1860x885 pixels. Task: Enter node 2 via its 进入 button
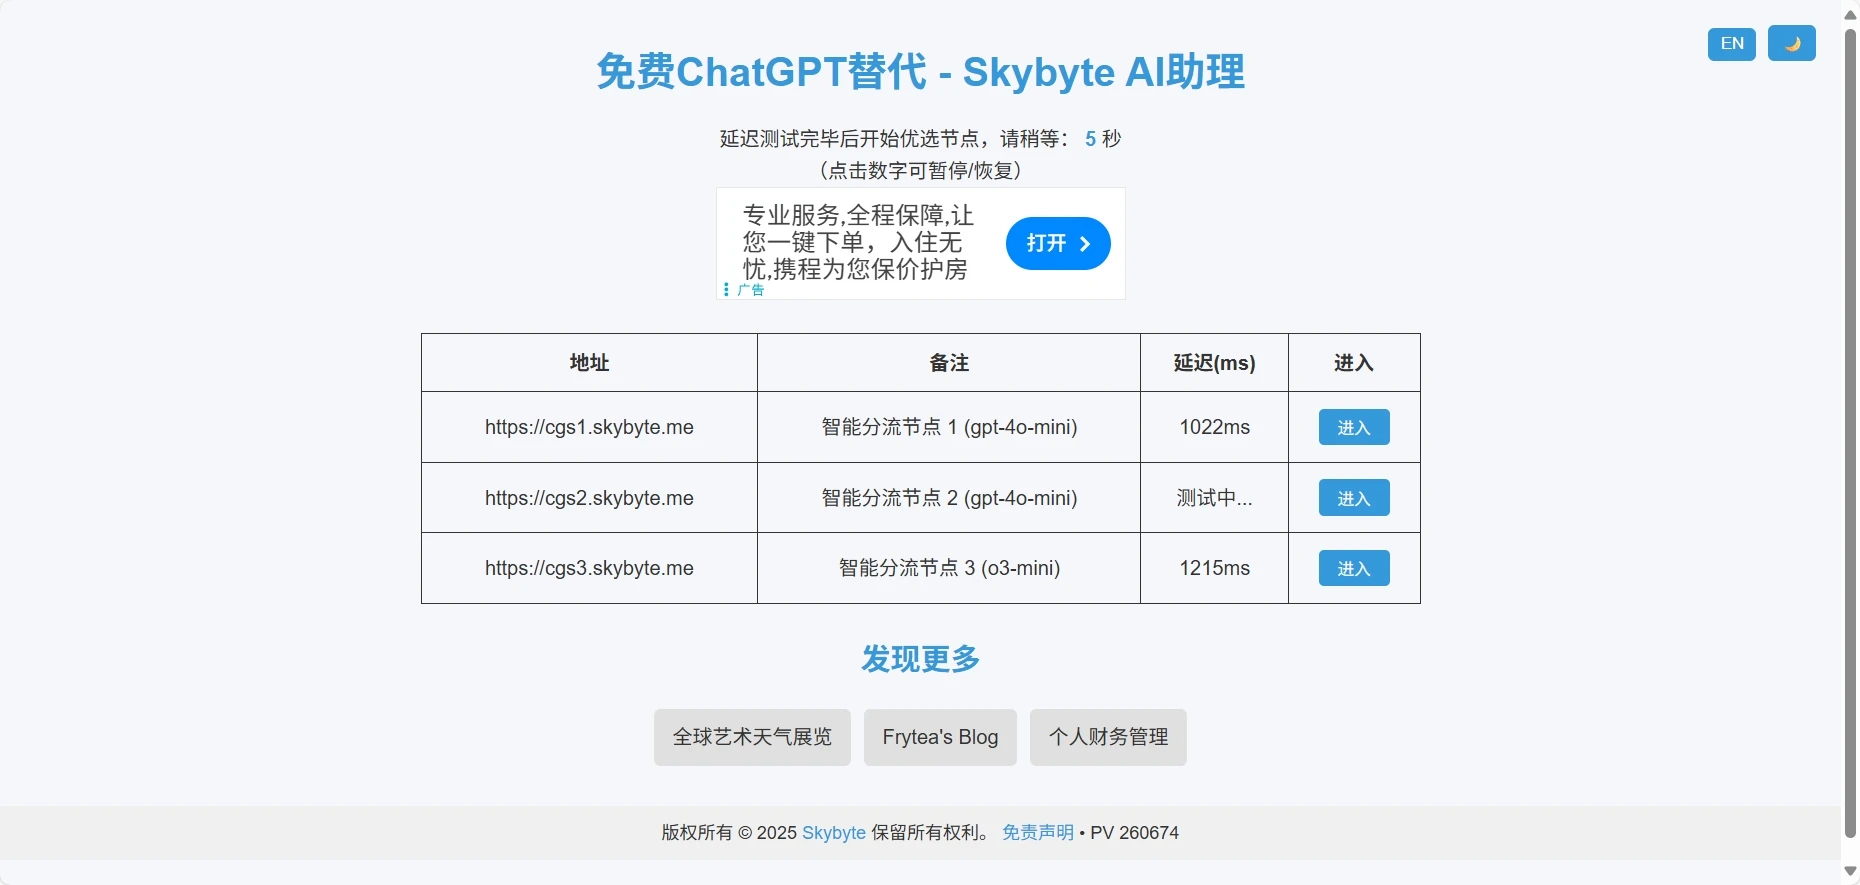(x=1354, y=498)
